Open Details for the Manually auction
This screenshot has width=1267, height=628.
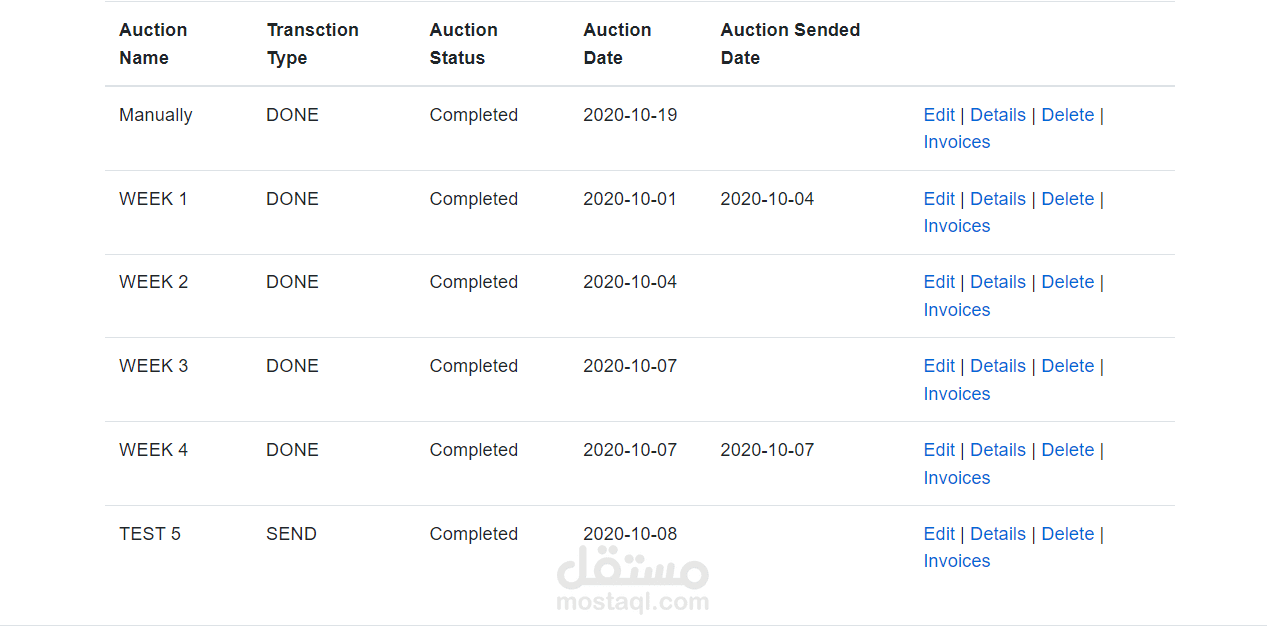point(997,115)
